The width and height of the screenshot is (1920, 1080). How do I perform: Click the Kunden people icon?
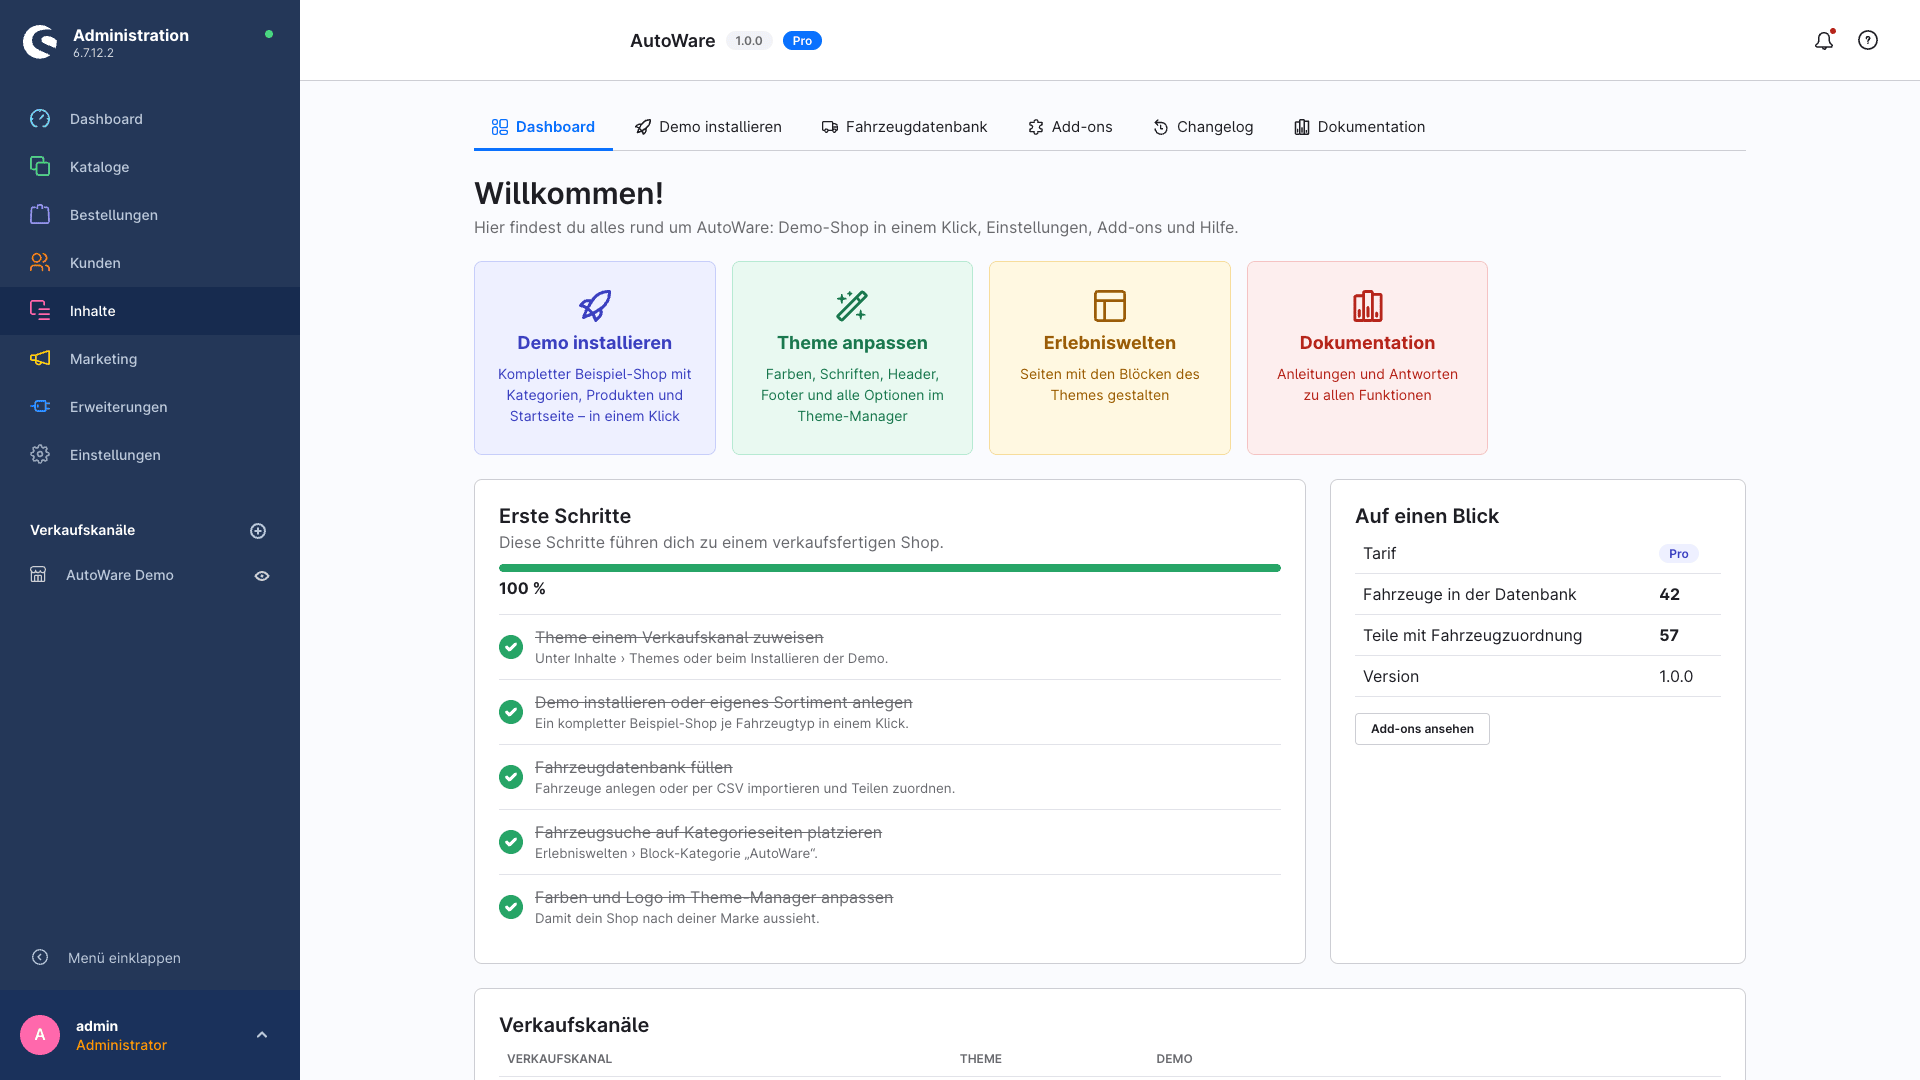tap(40, 263)
